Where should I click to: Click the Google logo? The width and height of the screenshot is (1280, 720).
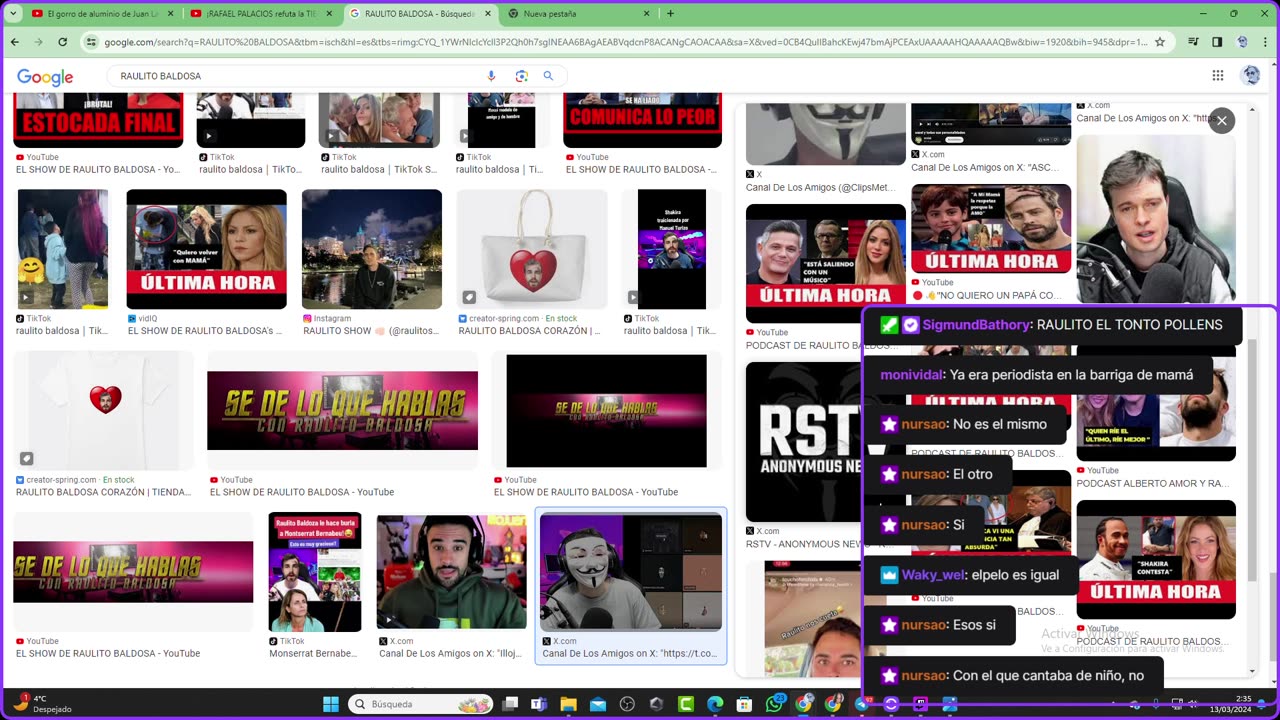coord(45,77)
